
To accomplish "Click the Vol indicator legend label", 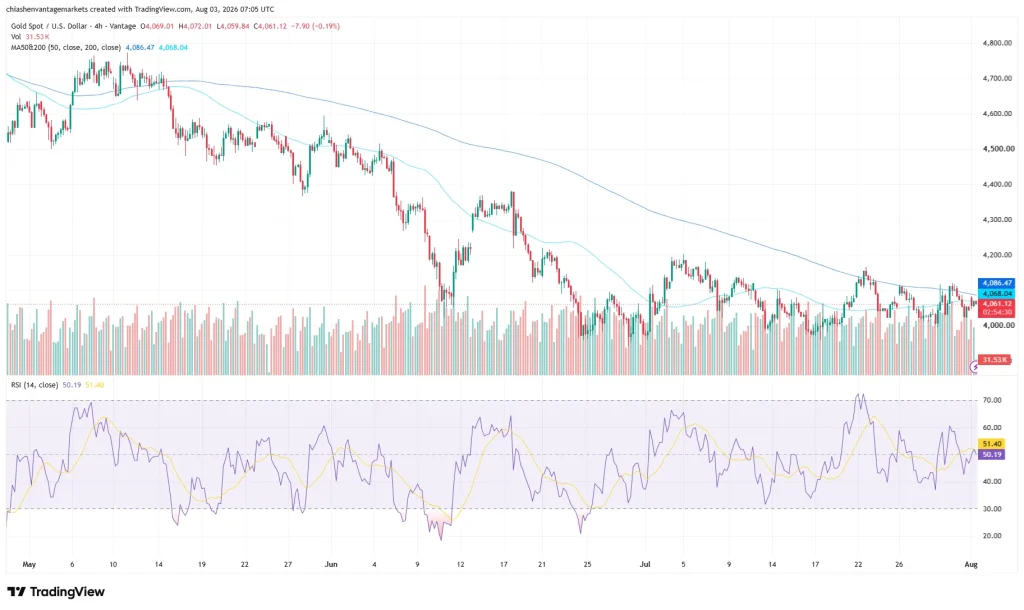I will coord(16,37).
